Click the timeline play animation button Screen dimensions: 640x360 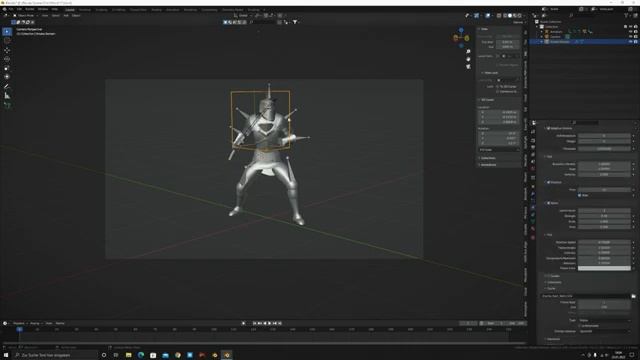tap(269, 323)
